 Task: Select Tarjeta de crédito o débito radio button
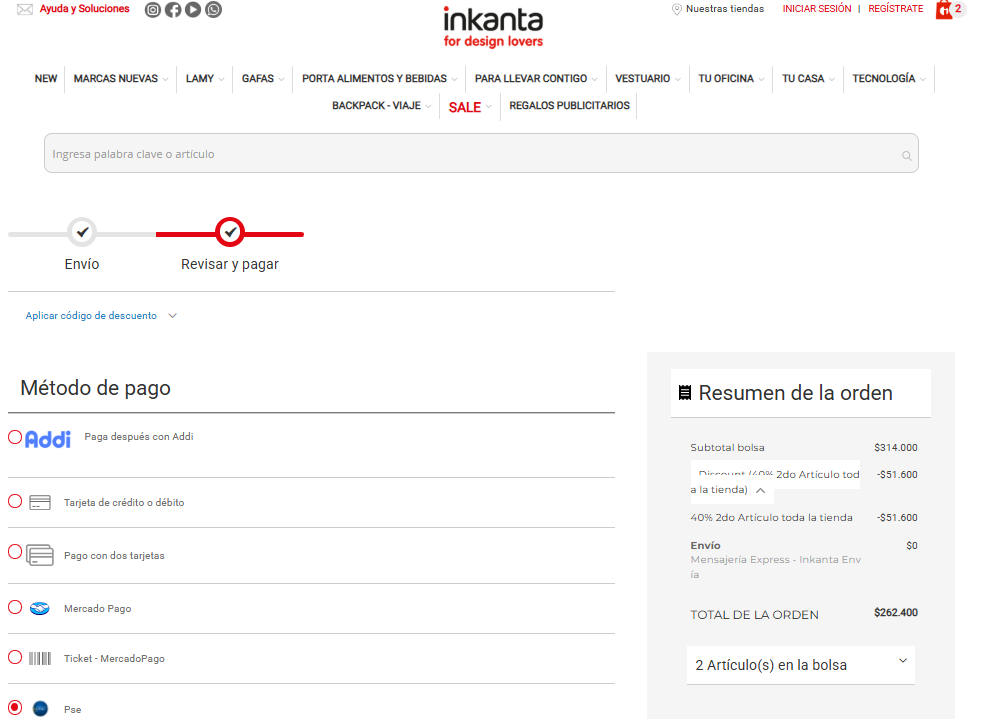coord(15,502)
